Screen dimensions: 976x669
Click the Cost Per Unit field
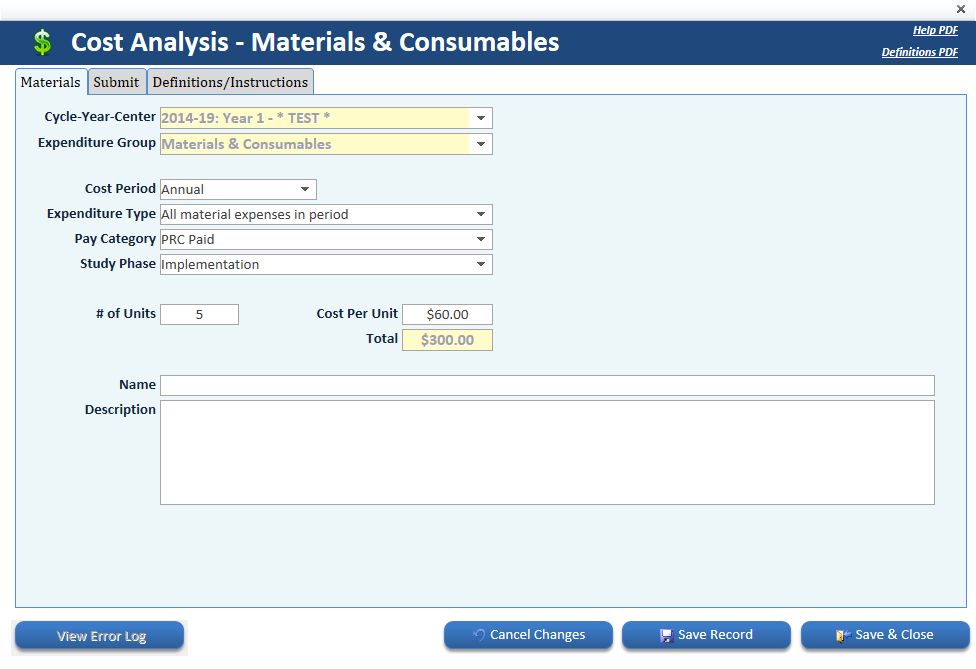pyautogui.click(x=447, y=314)
